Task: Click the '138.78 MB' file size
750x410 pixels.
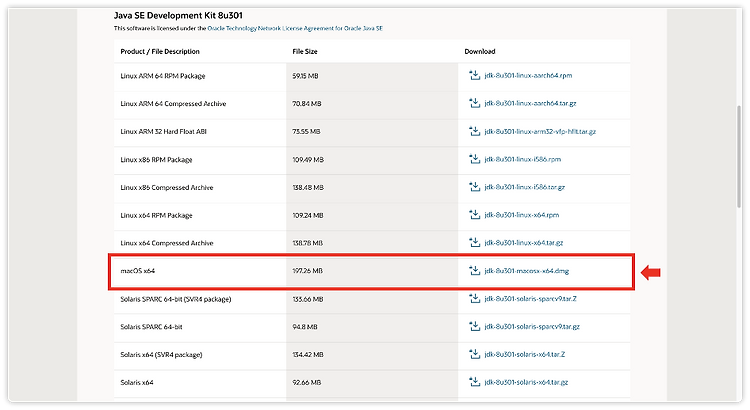Action: click(x=308, y=243)
